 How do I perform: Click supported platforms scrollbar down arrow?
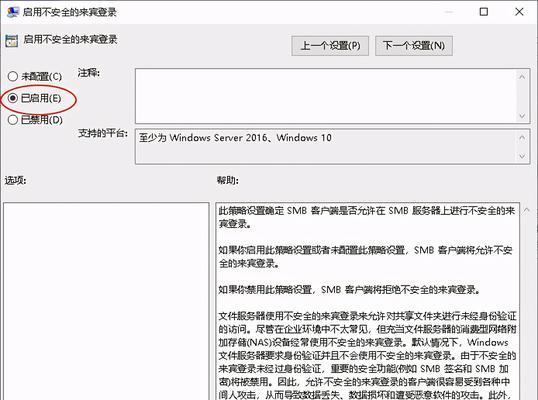[x=522, y=156]
